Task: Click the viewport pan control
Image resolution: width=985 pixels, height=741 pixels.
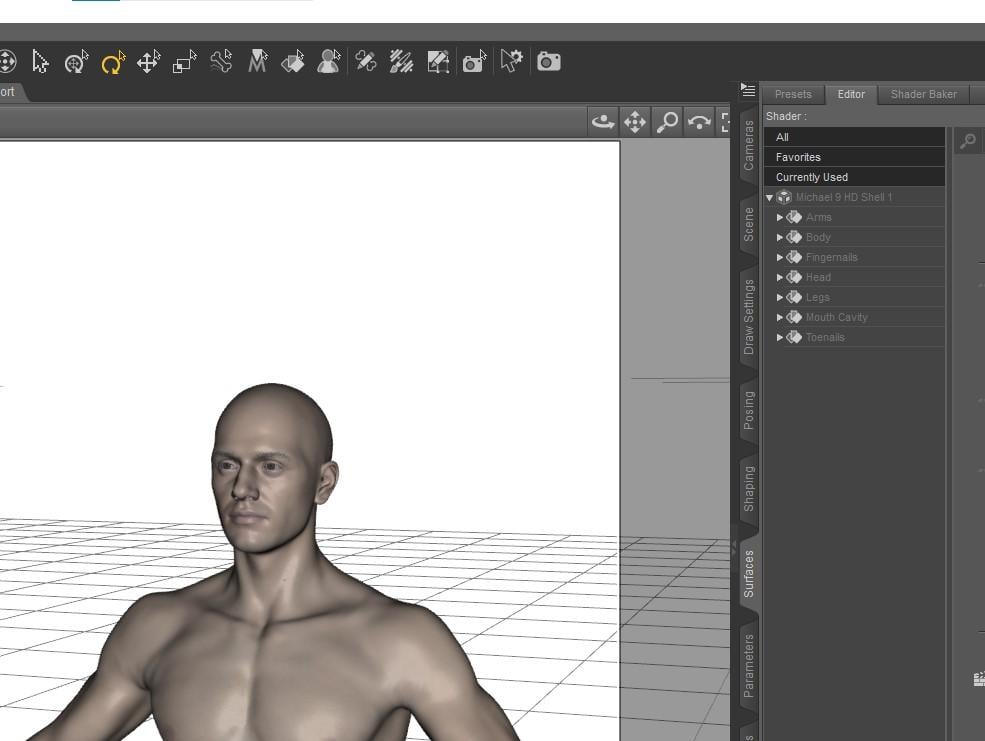Action: point(635,121)
